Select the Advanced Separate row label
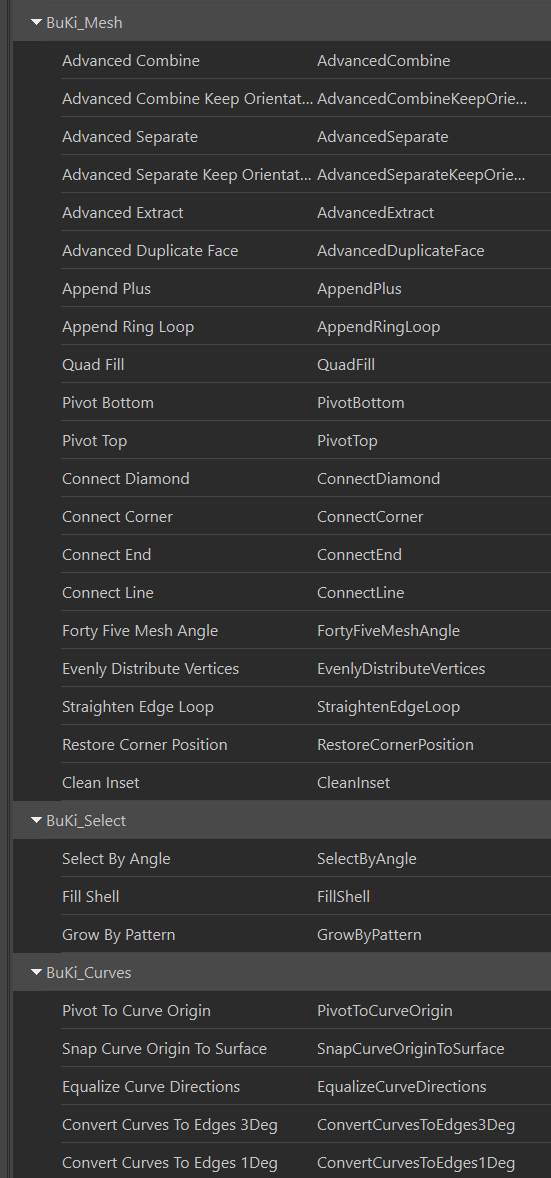This screenshot has height=1178, width=551. coord(130,137)
